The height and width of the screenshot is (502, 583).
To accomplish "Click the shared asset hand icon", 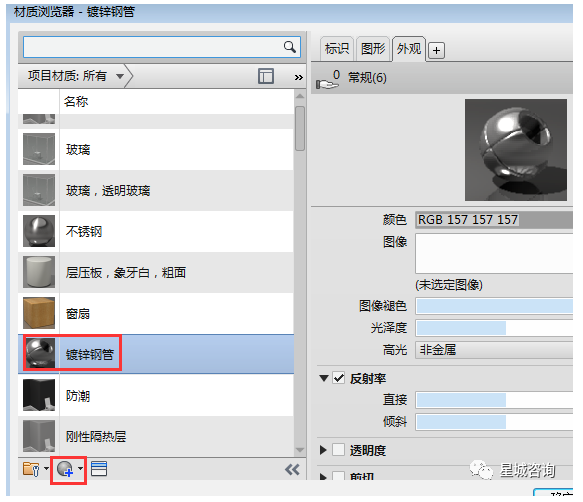I will point(328,80).
